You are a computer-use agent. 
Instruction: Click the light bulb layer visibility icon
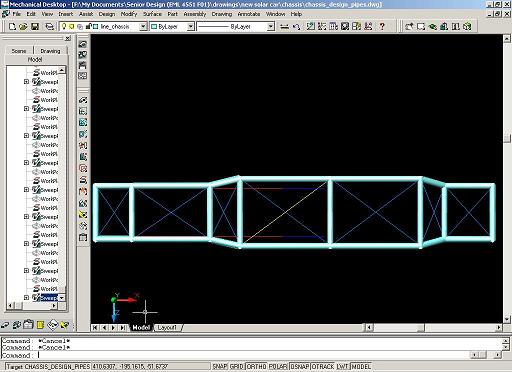[65, 27]
